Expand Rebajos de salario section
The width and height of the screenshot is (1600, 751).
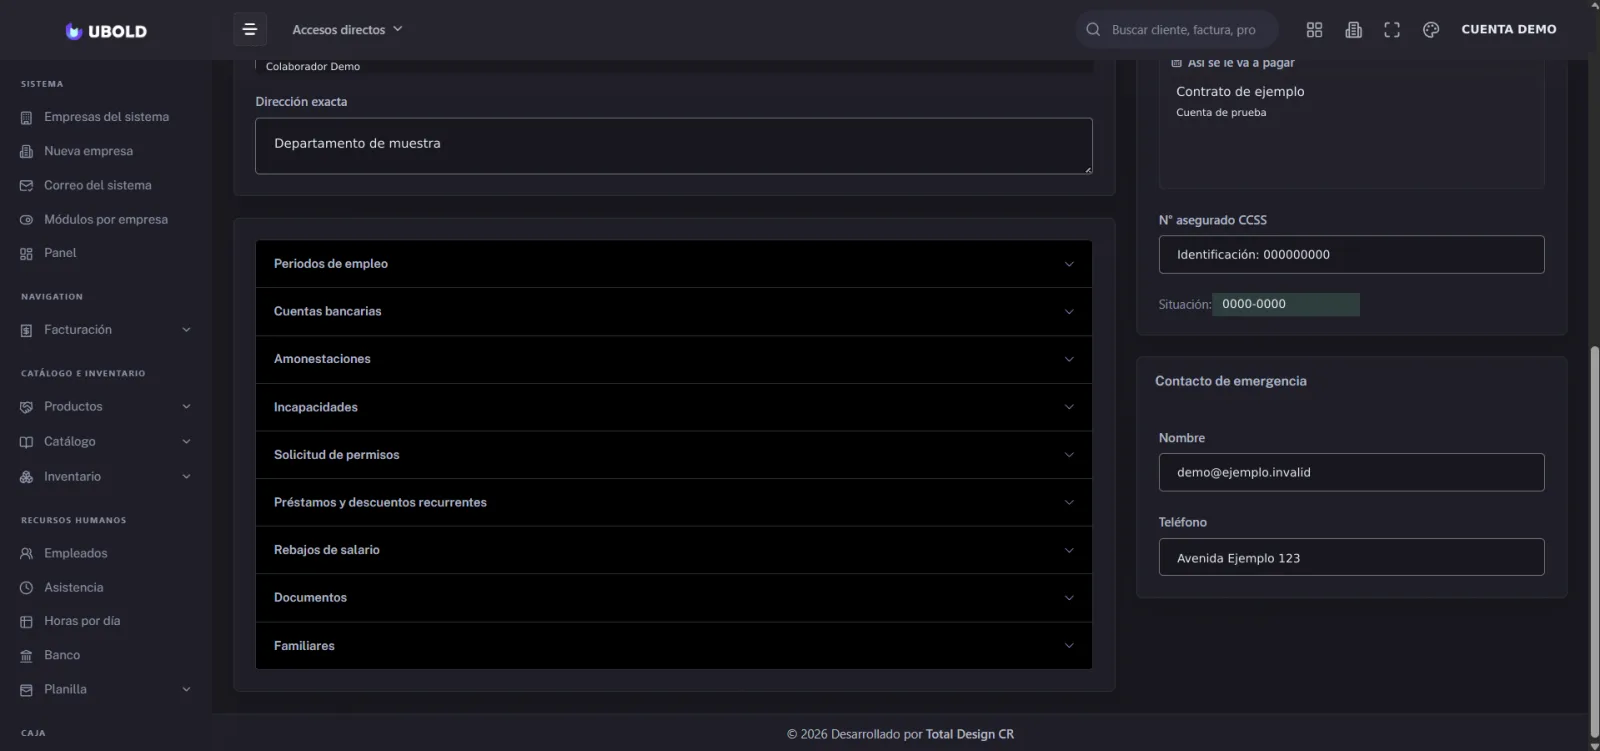(x=673, y=550)
